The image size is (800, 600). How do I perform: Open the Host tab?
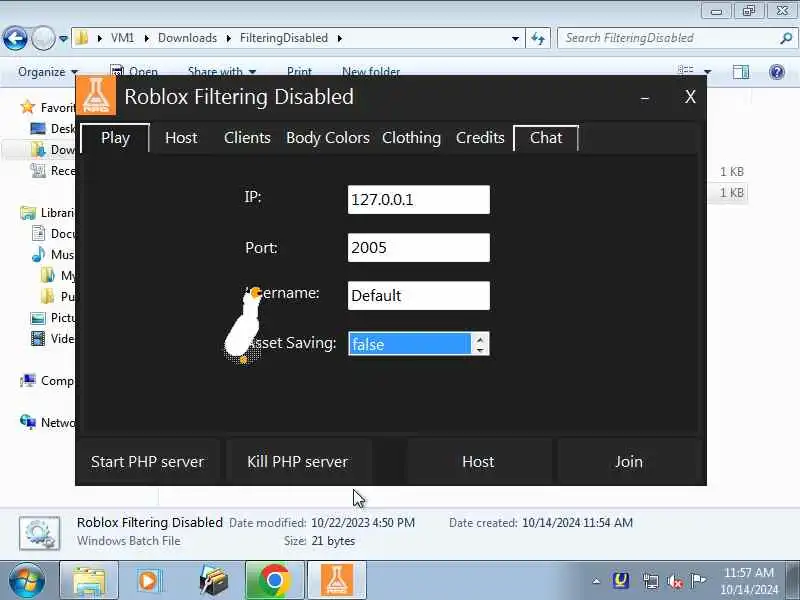pyautogui.click(x=181, y=138)
